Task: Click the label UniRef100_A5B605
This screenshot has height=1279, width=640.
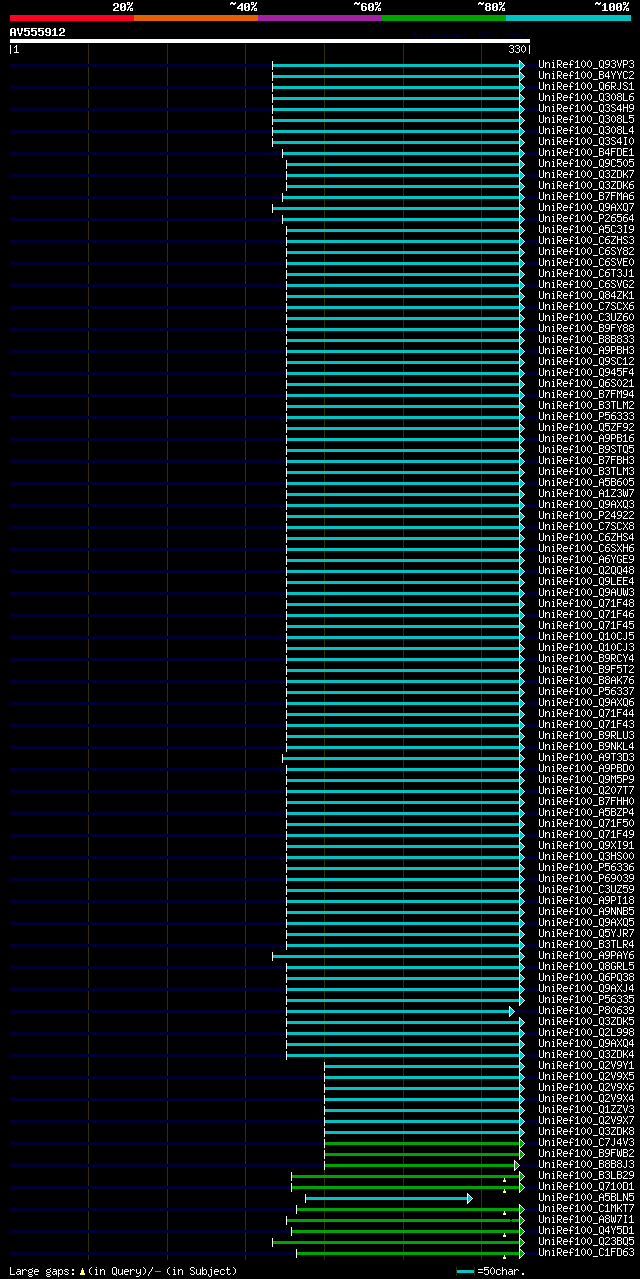Action: (x=586, y=482)
